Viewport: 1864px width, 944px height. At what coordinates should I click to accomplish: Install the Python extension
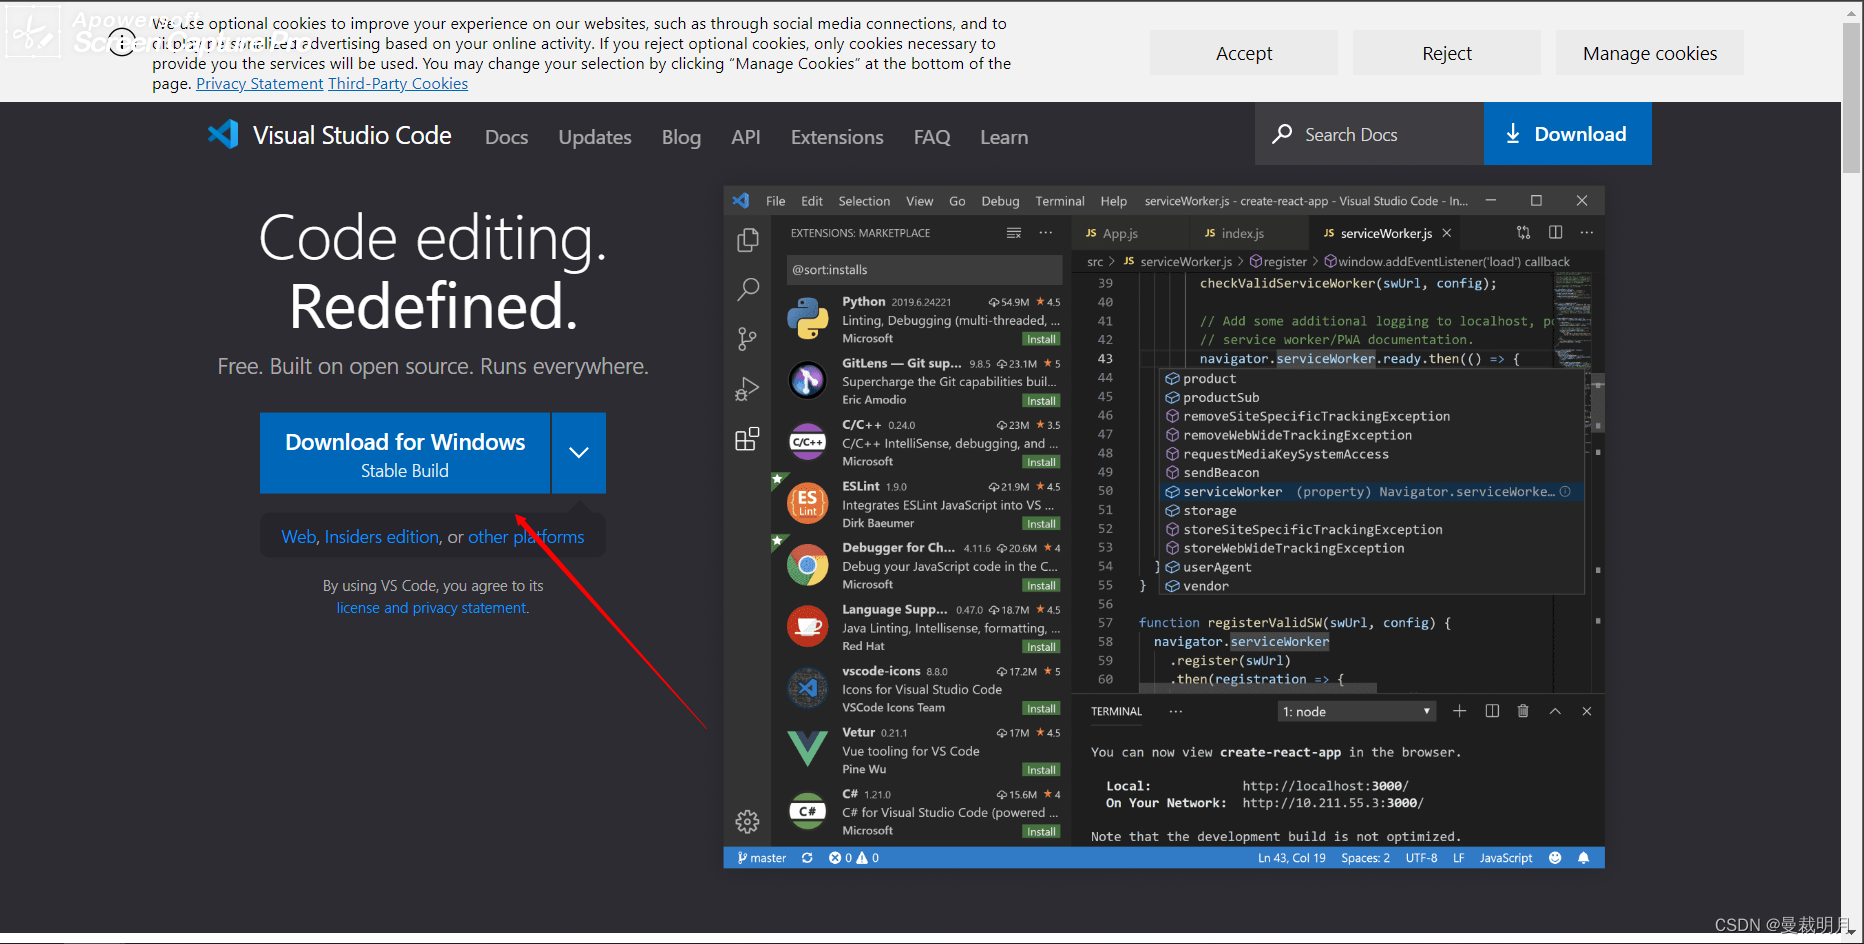[x=1041, y=339]
